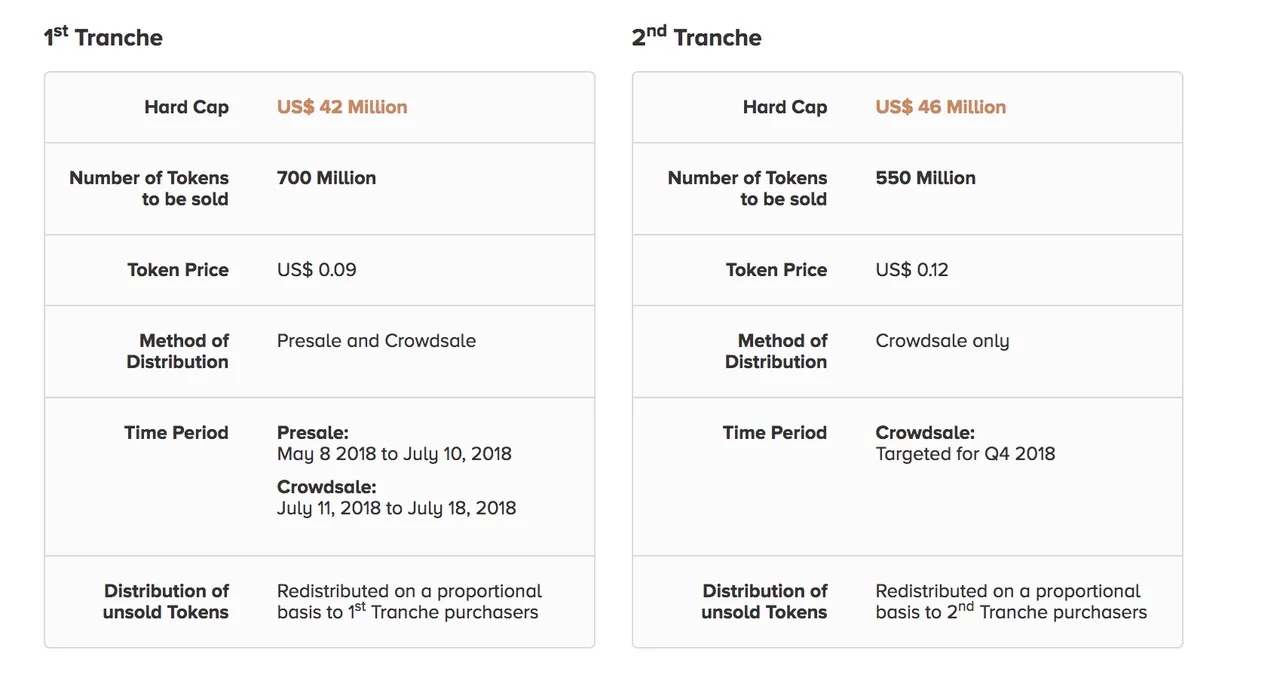The width and height of the screenshot is (1280, 691).
Task: Click the Hard Cap label in the 1st Tranche table
Action: click(187, 107)
